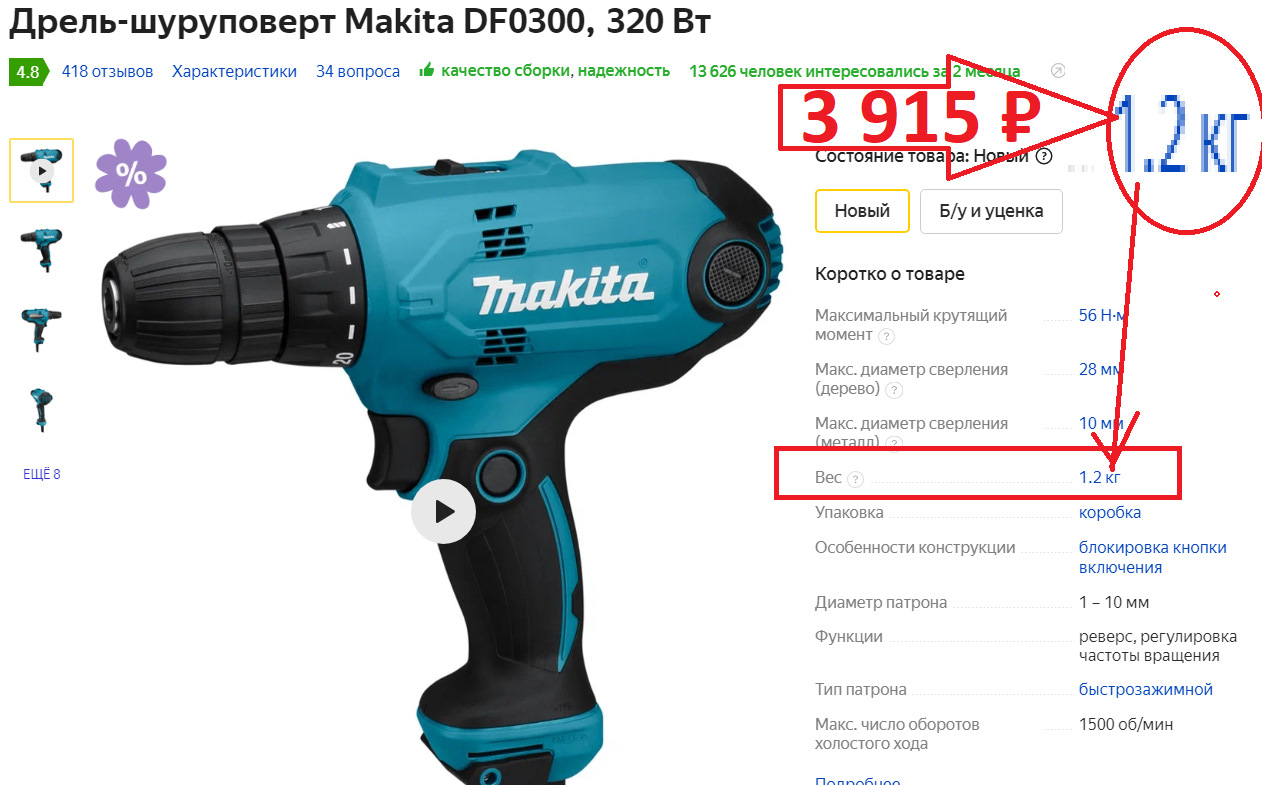Click help icon beside Макс. диаметр сверления (дерево)
Screen dimensions: 1262x785
coord(894,390)
